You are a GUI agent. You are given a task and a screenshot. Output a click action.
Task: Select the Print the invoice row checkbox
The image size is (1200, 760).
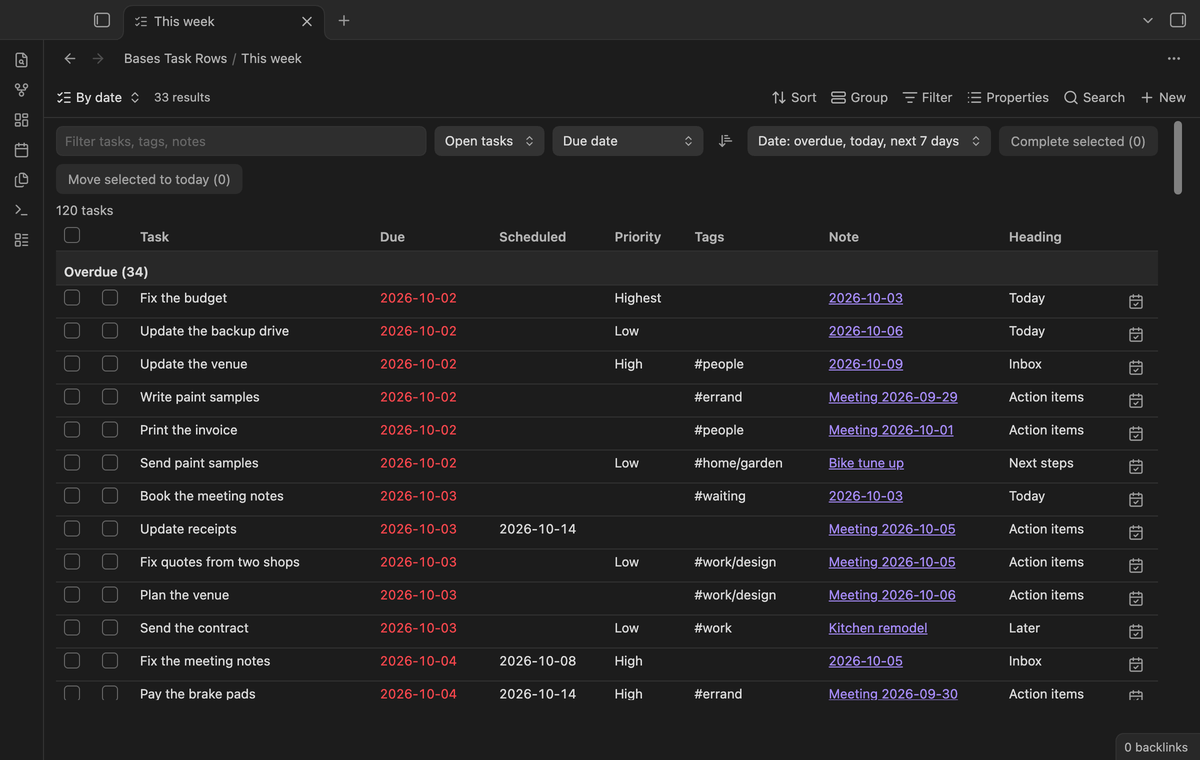72,429
